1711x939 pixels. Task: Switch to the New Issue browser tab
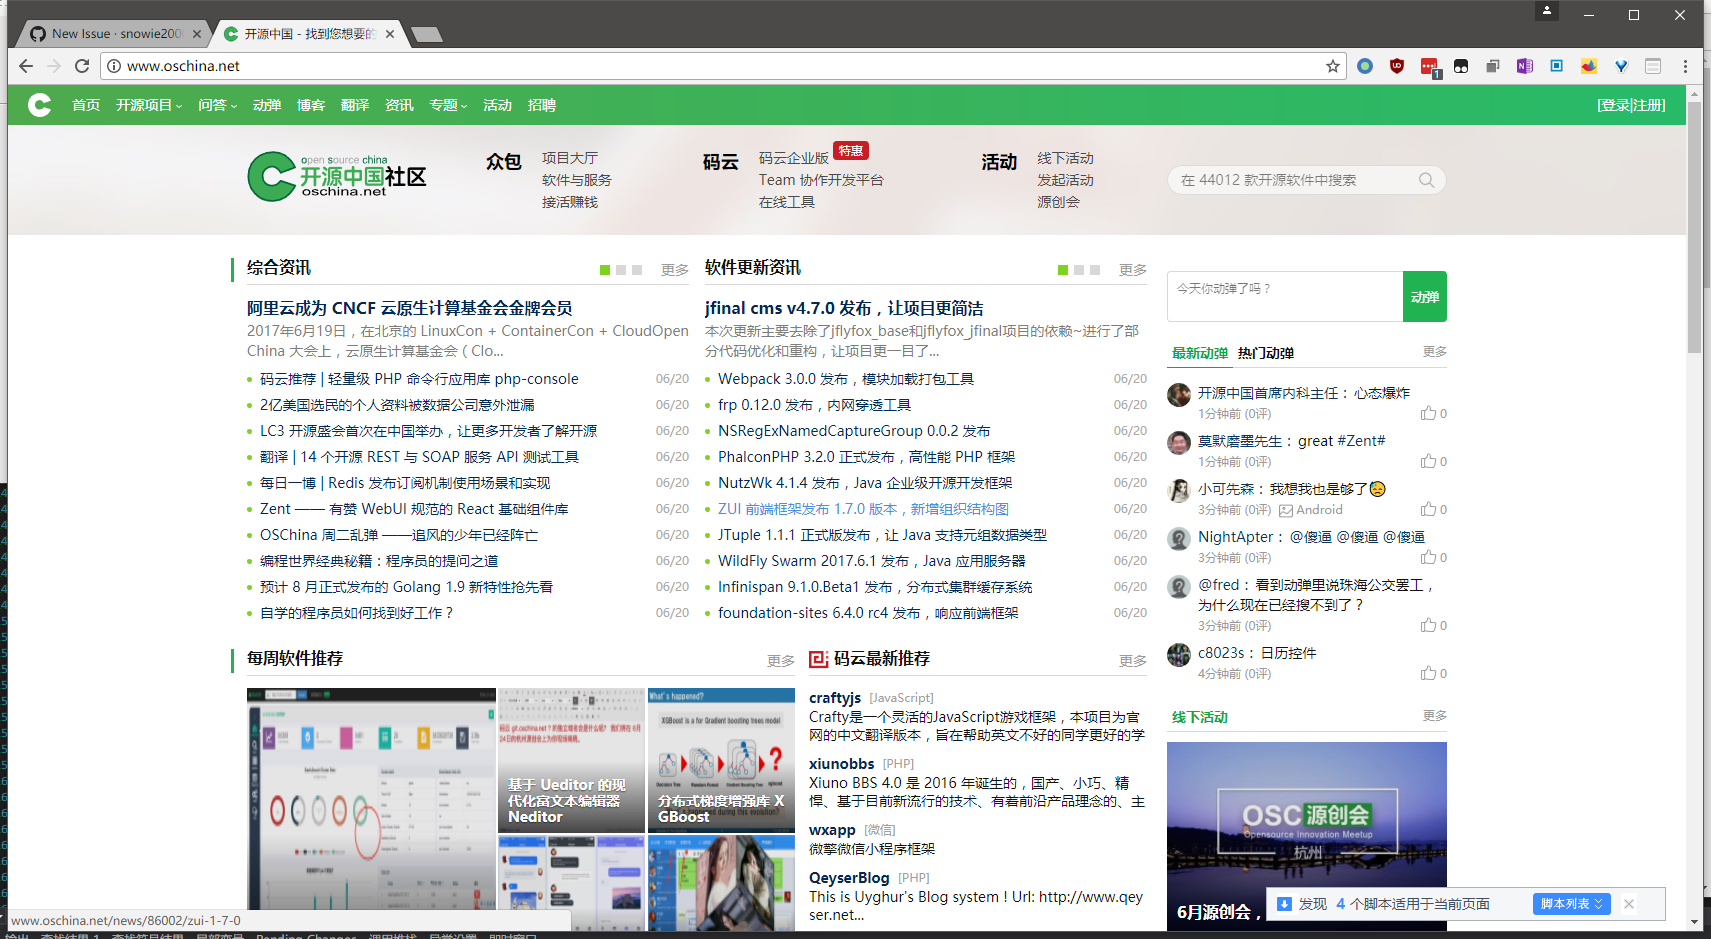[x=108, y=34]
